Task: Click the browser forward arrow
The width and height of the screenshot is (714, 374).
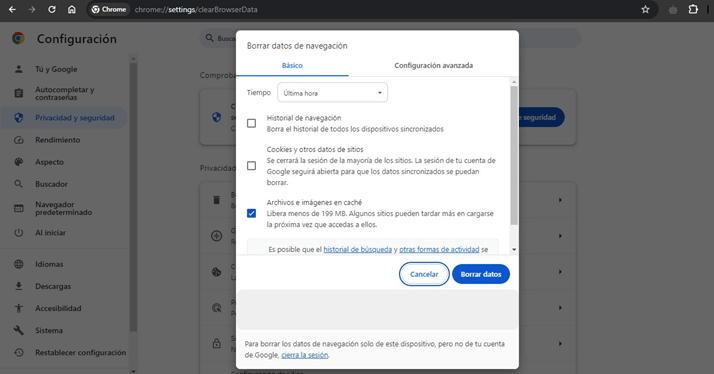Action: click(x=32, y=9)
